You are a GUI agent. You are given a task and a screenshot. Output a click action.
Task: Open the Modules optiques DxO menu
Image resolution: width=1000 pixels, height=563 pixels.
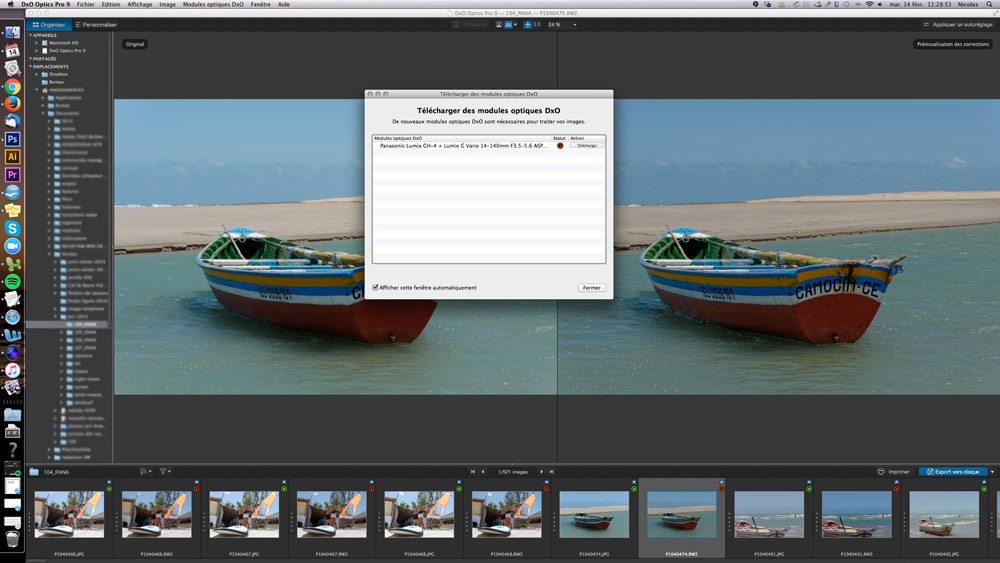pos(213,4)
